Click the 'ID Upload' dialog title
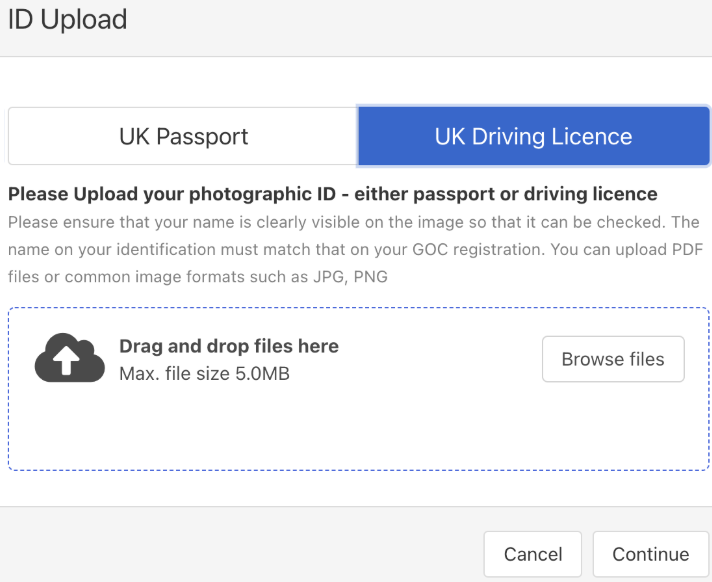Viewport: 712px width, 582px height. [67, 19]
